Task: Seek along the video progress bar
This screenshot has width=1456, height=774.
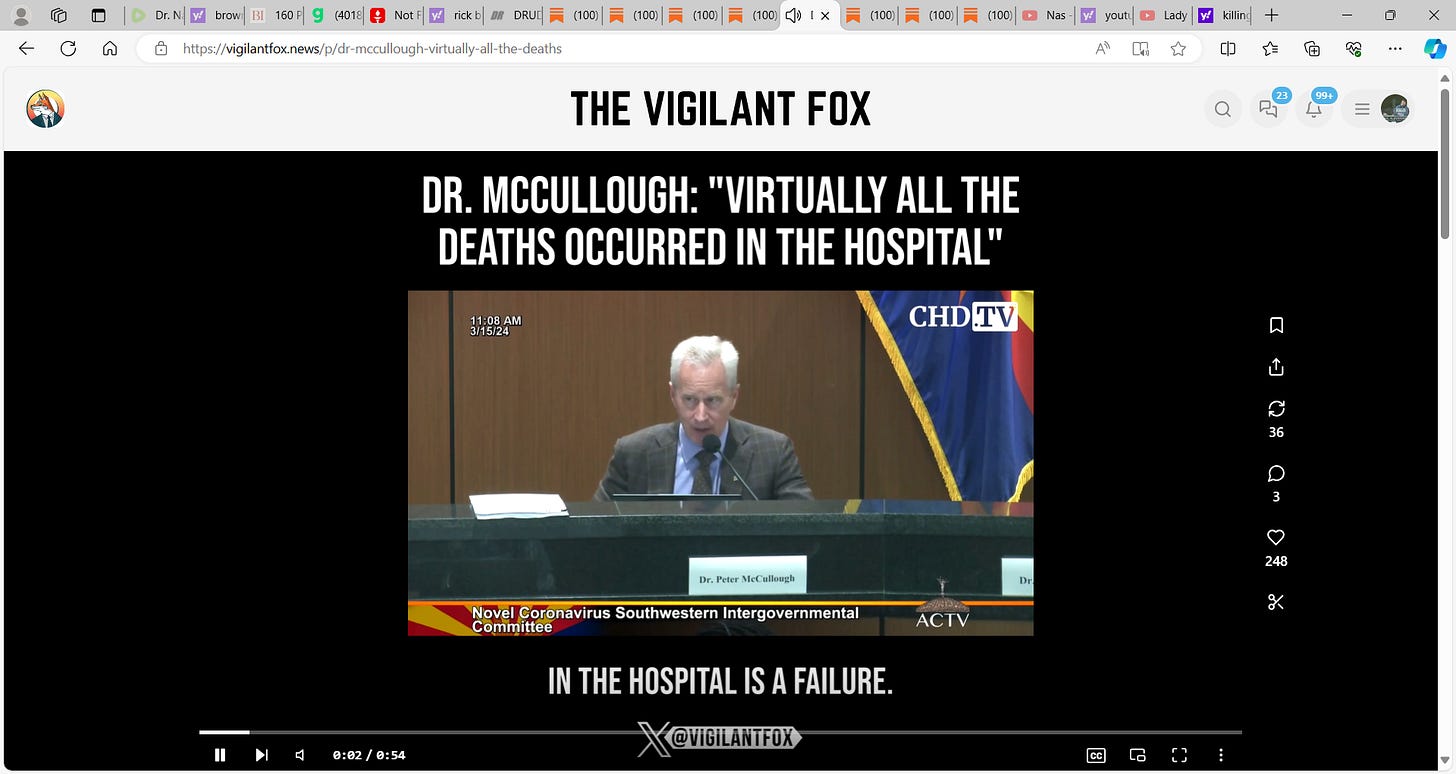Action: point(720,733)
